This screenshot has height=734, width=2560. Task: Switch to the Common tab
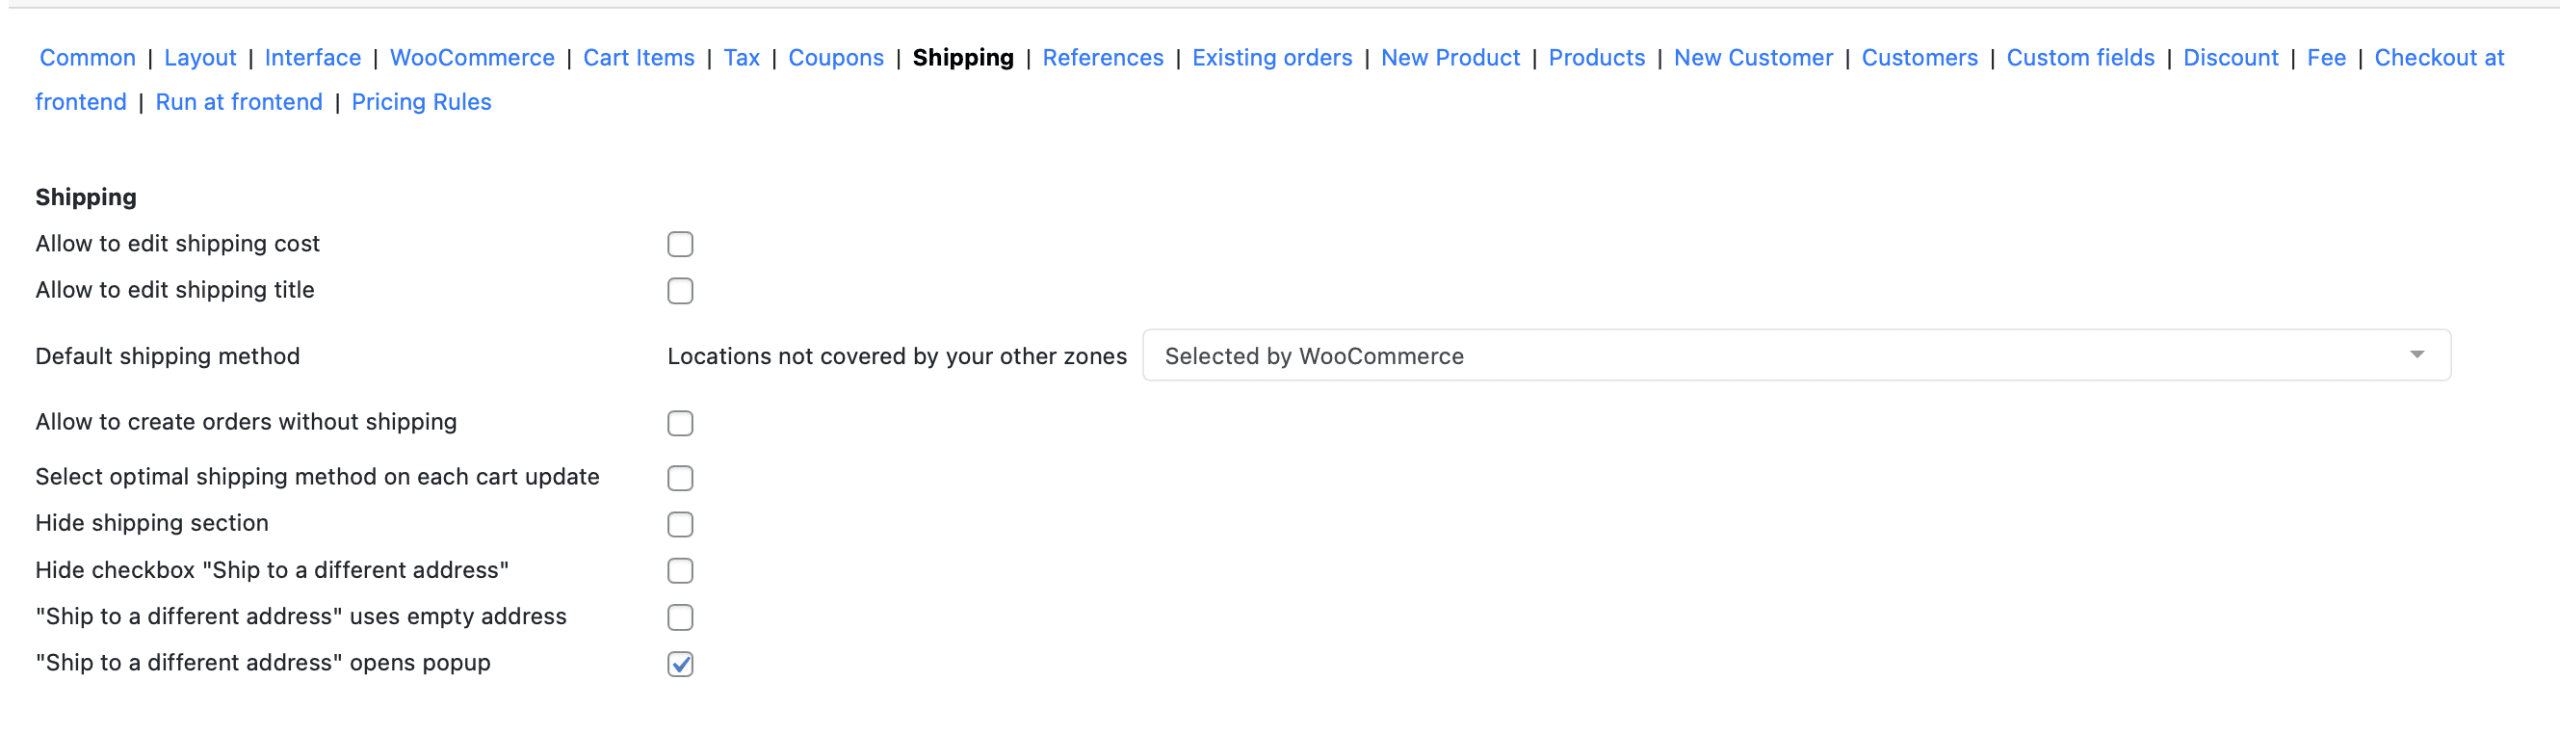[87, 57]
